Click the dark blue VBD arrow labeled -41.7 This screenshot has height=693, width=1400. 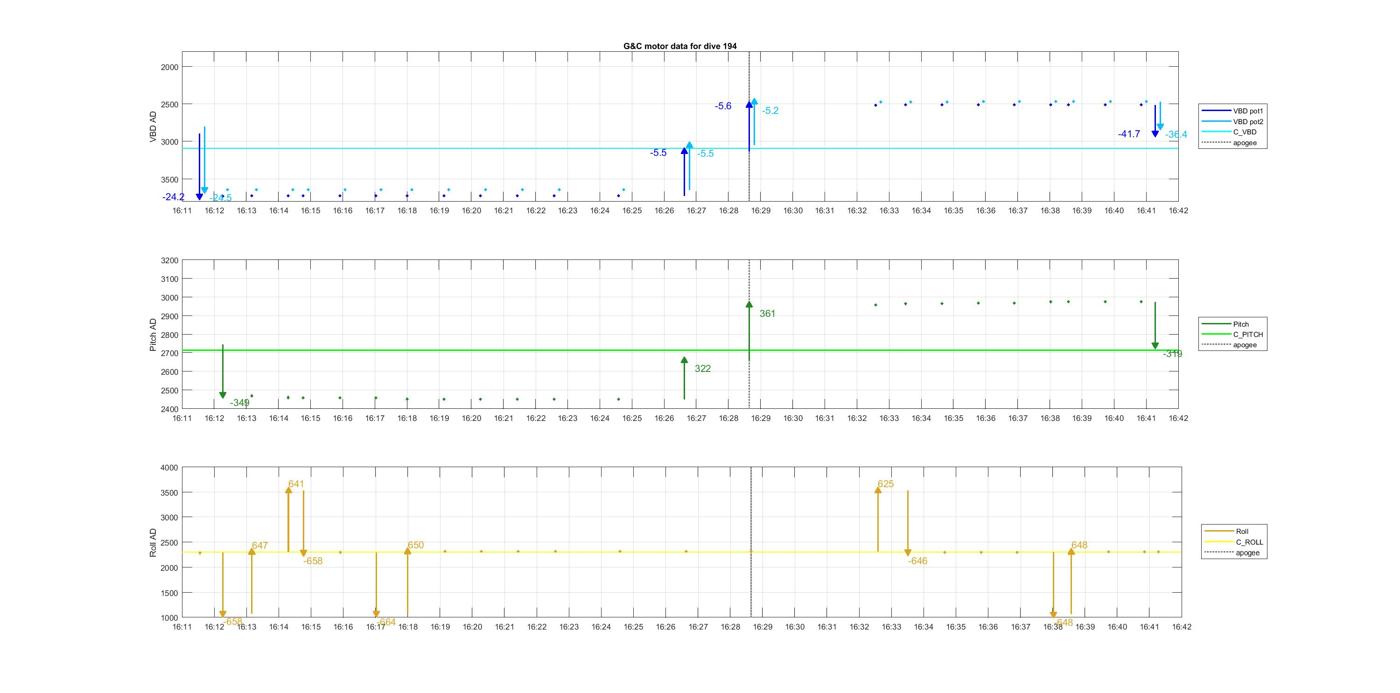[x=1155, y=121]
